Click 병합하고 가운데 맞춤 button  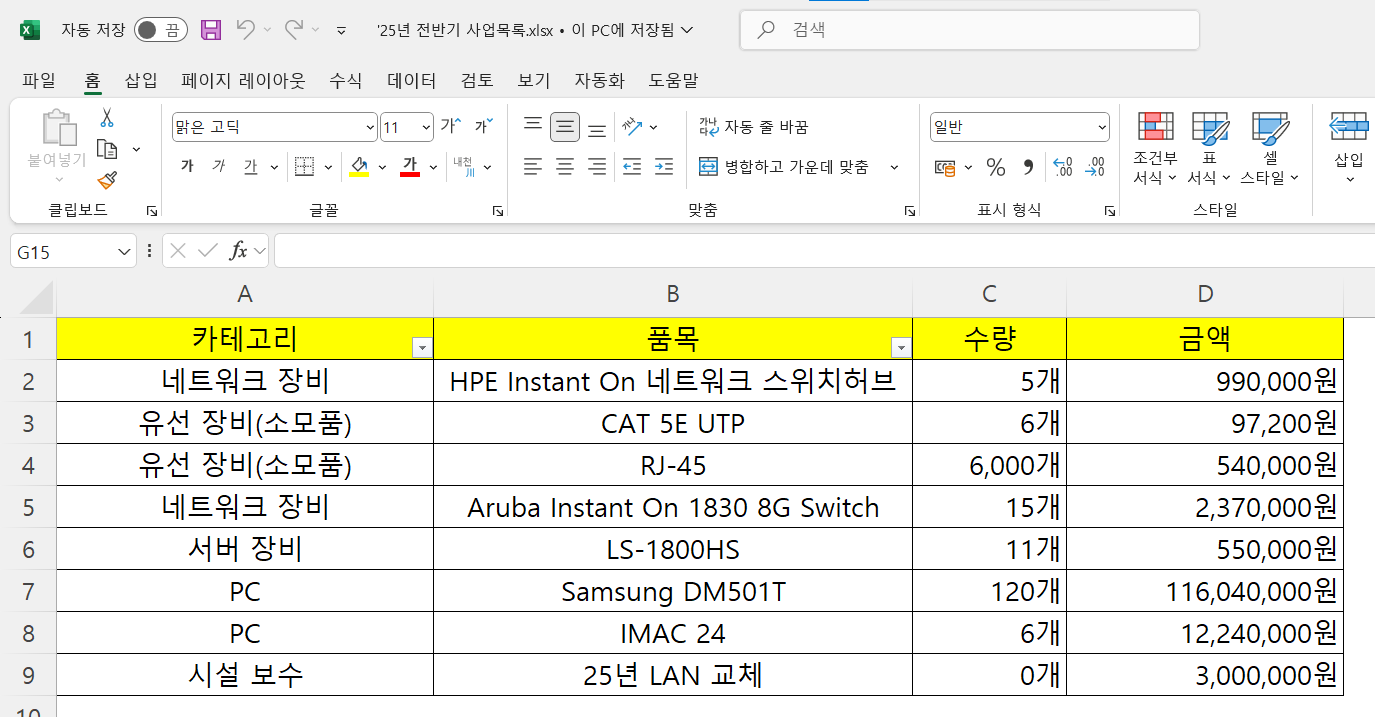point(784,167)
